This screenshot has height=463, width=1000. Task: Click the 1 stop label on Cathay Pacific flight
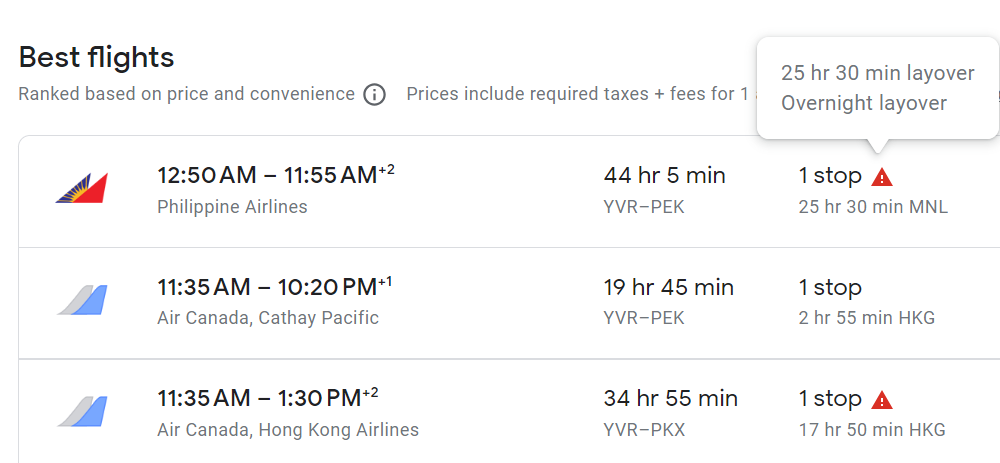point(829,288)
